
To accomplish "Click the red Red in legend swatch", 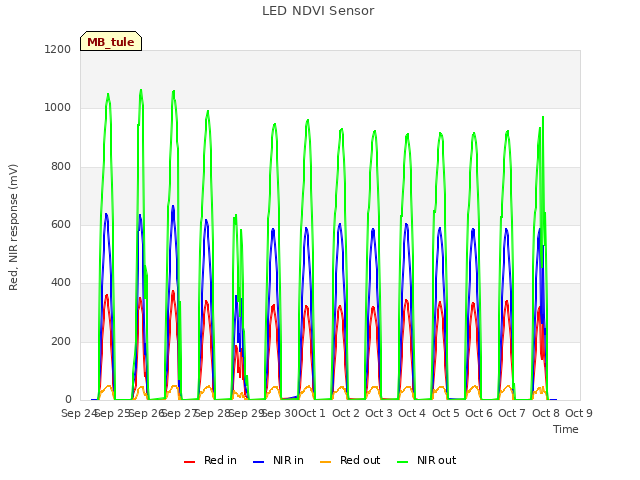I will click(189, 462).
